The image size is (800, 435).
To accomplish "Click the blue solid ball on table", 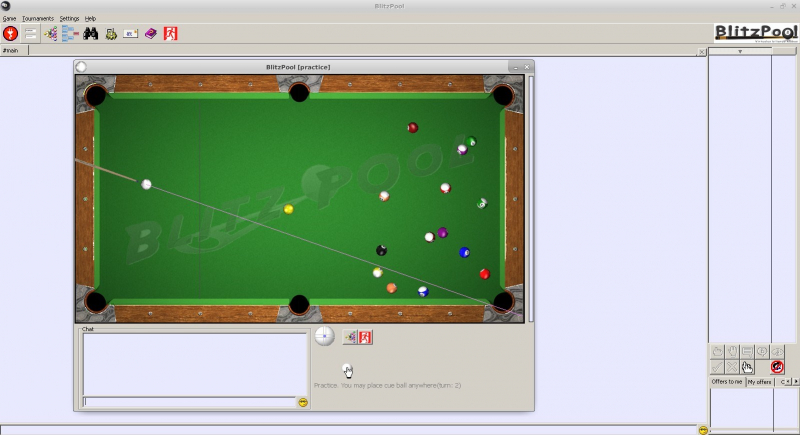I will [464, 252].
